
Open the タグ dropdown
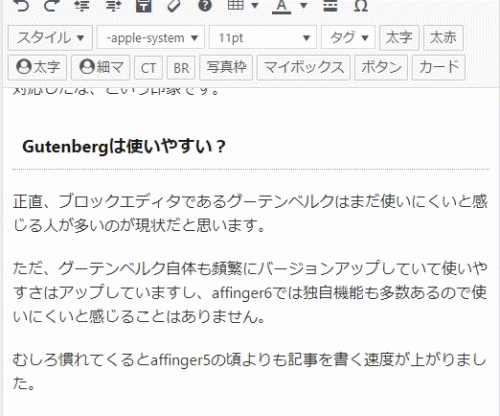pyautogui.click(x=348, y=38)
